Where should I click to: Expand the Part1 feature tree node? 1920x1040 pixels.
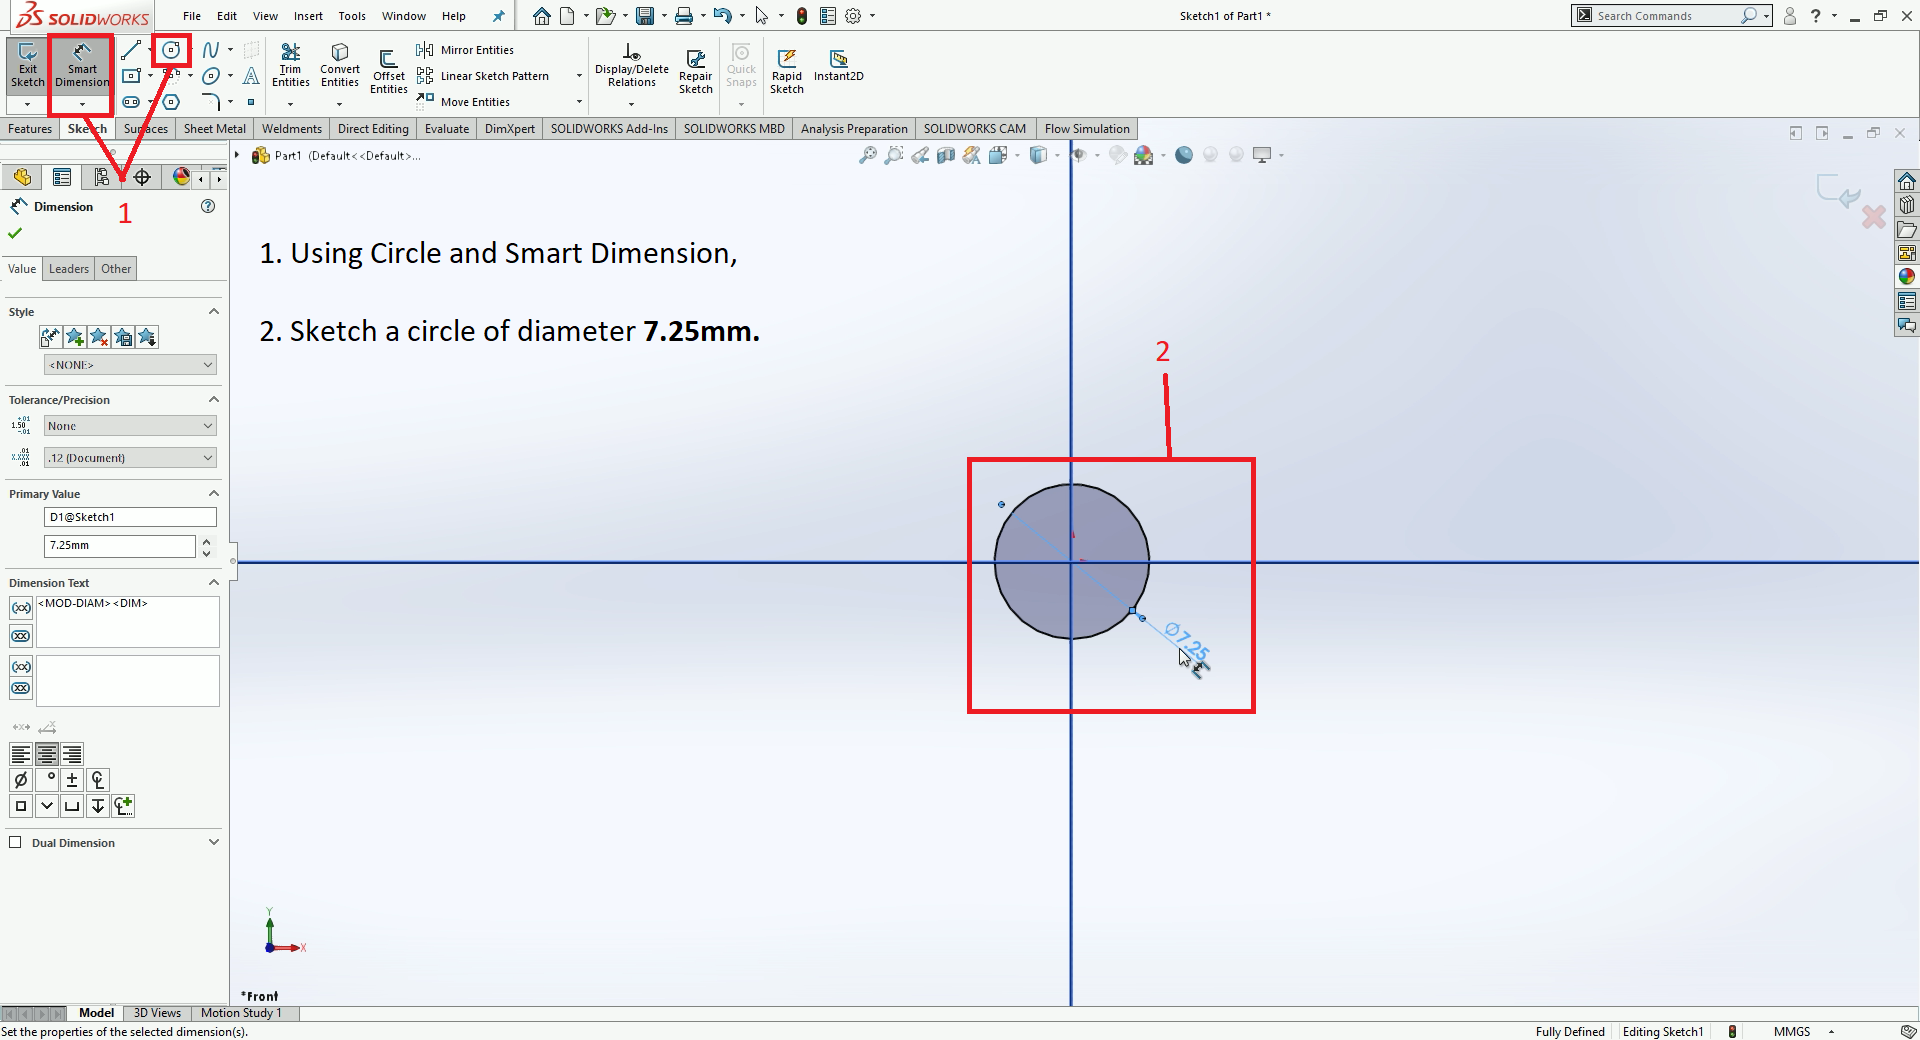pos(237,155)
